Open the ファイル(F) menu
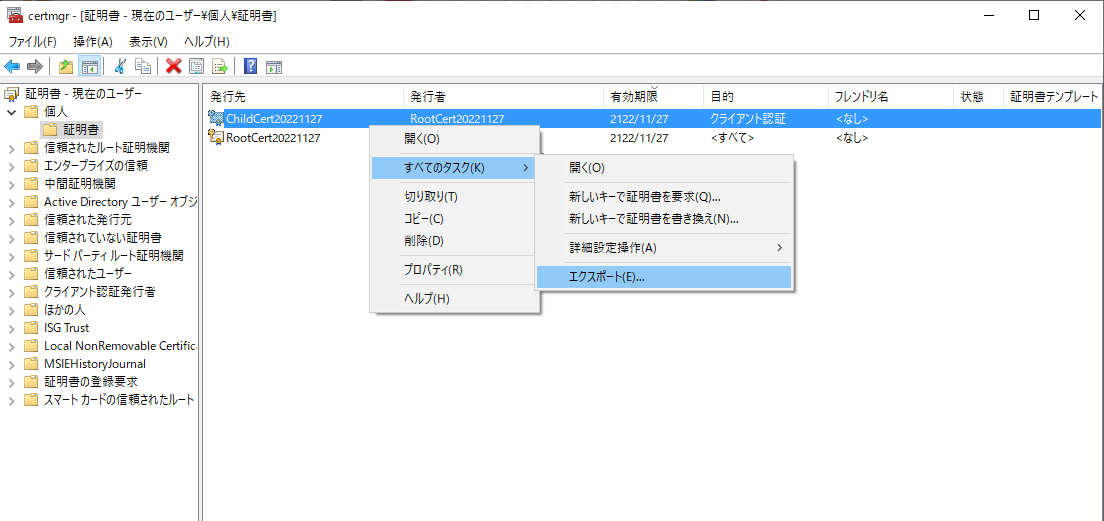Viewport: 1104px width, 521px height. pos(32,42)
